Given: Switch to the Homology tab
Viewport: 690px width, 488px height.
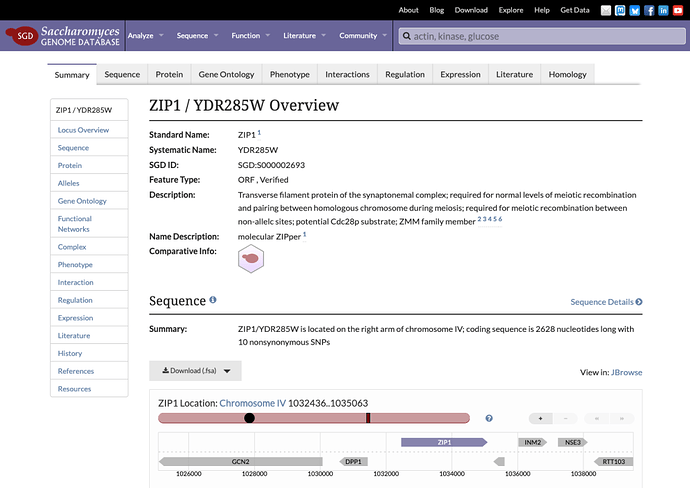Looking at the screenshot, I should tap(567, 74).
